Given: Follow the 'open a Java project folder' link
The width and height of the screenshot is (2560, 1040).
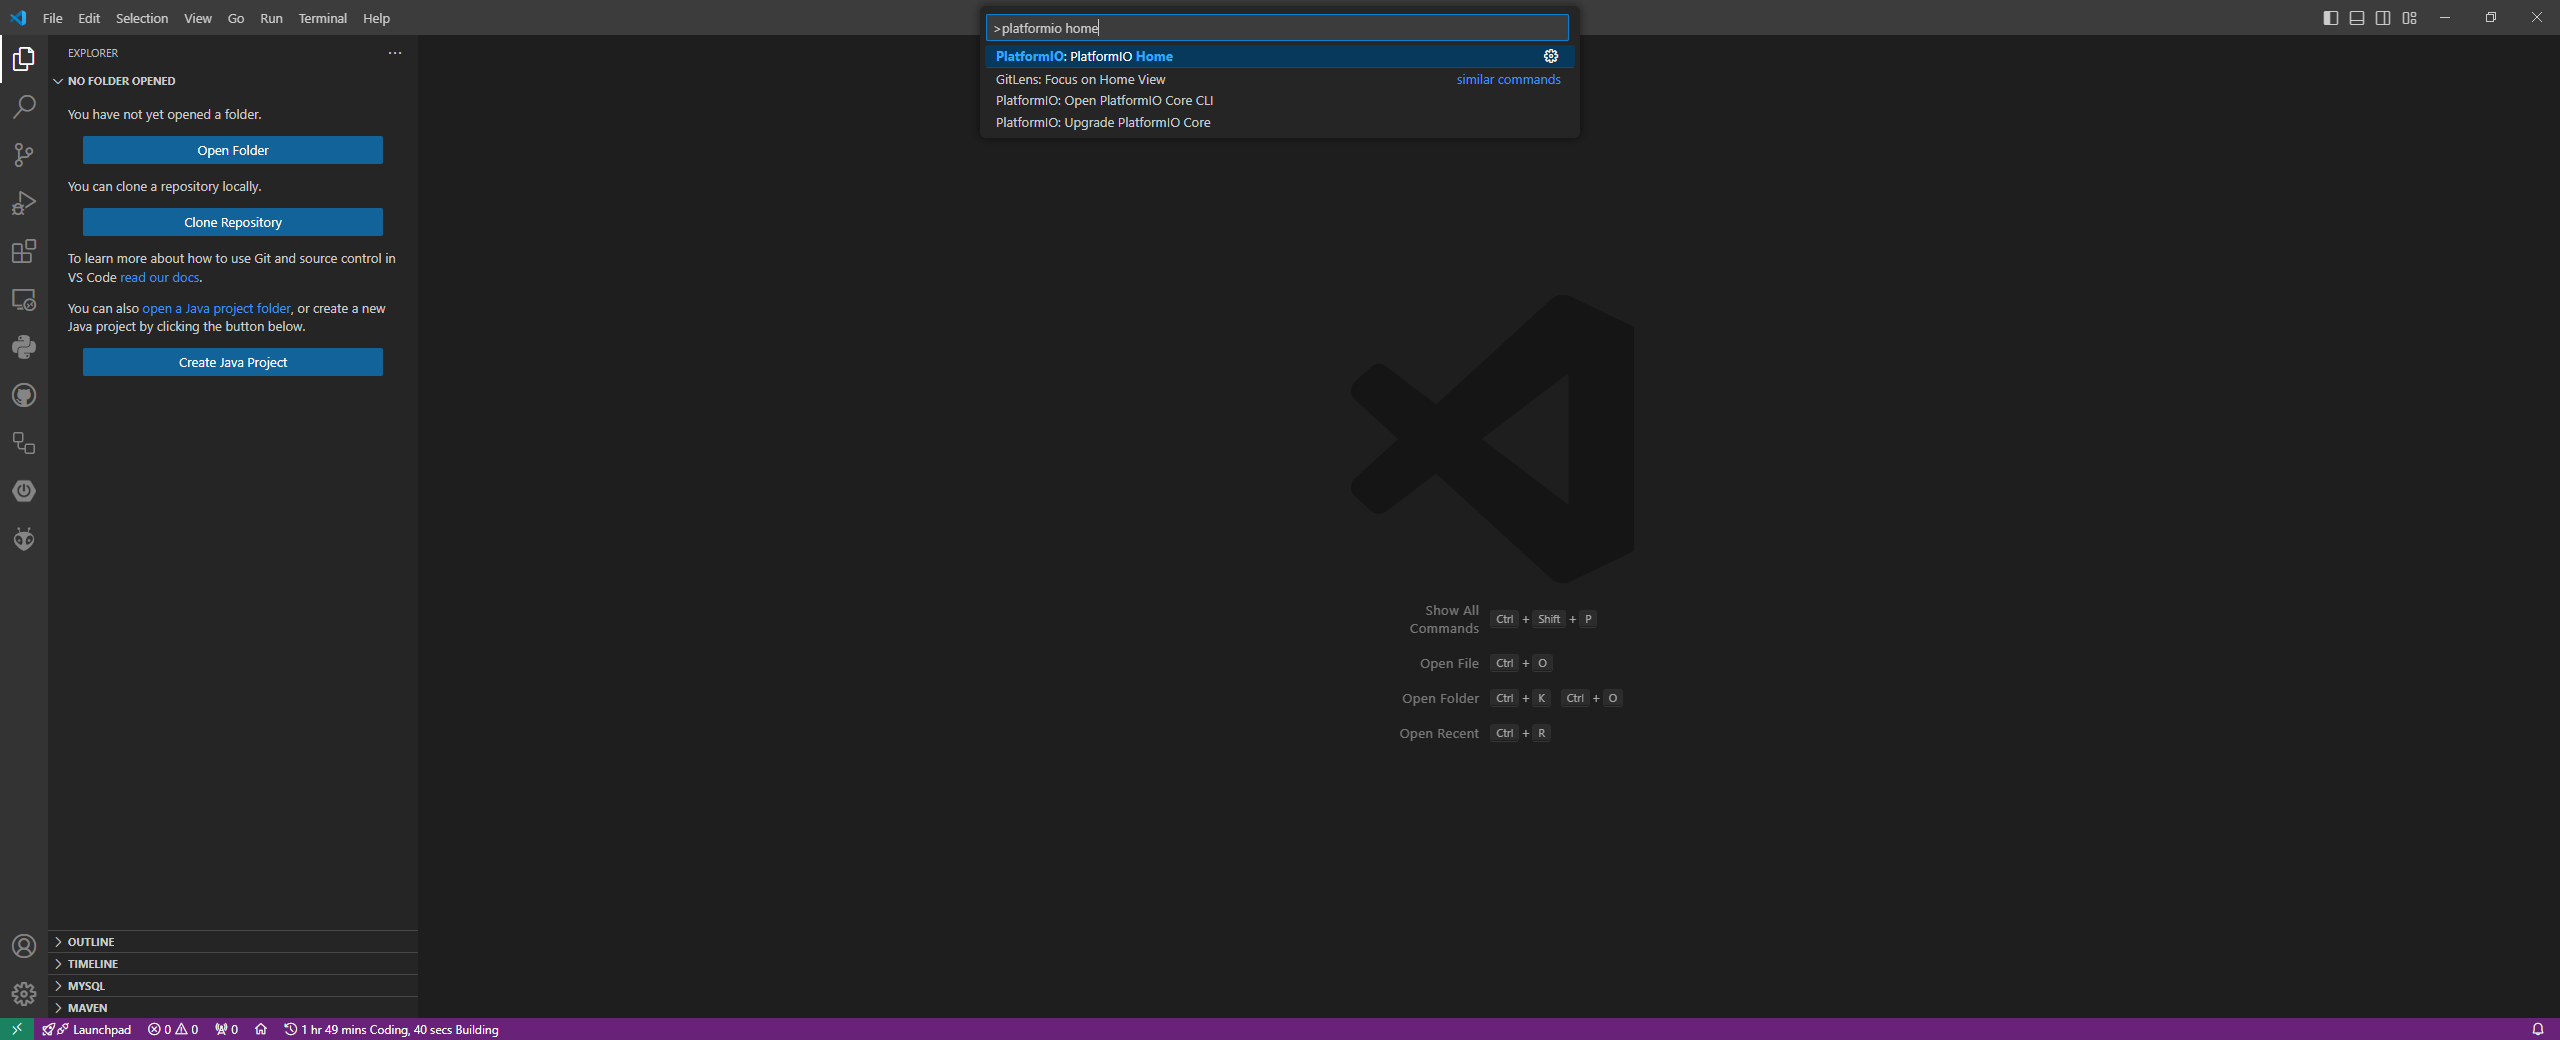Looking at the screenshot, I should [x=217, y=308].
